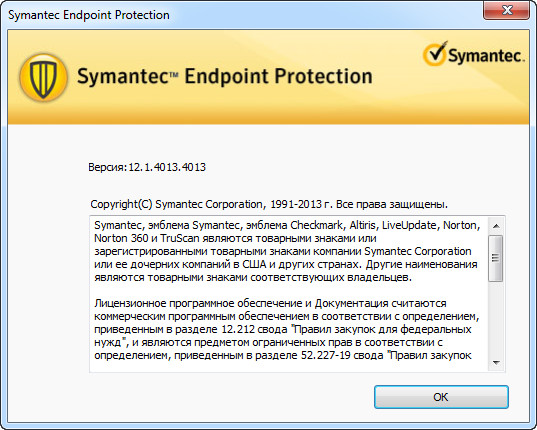Click the Copyright(C) Symantec Corporation line
This screenshot has height=430, width=537.
click(269, 204)
